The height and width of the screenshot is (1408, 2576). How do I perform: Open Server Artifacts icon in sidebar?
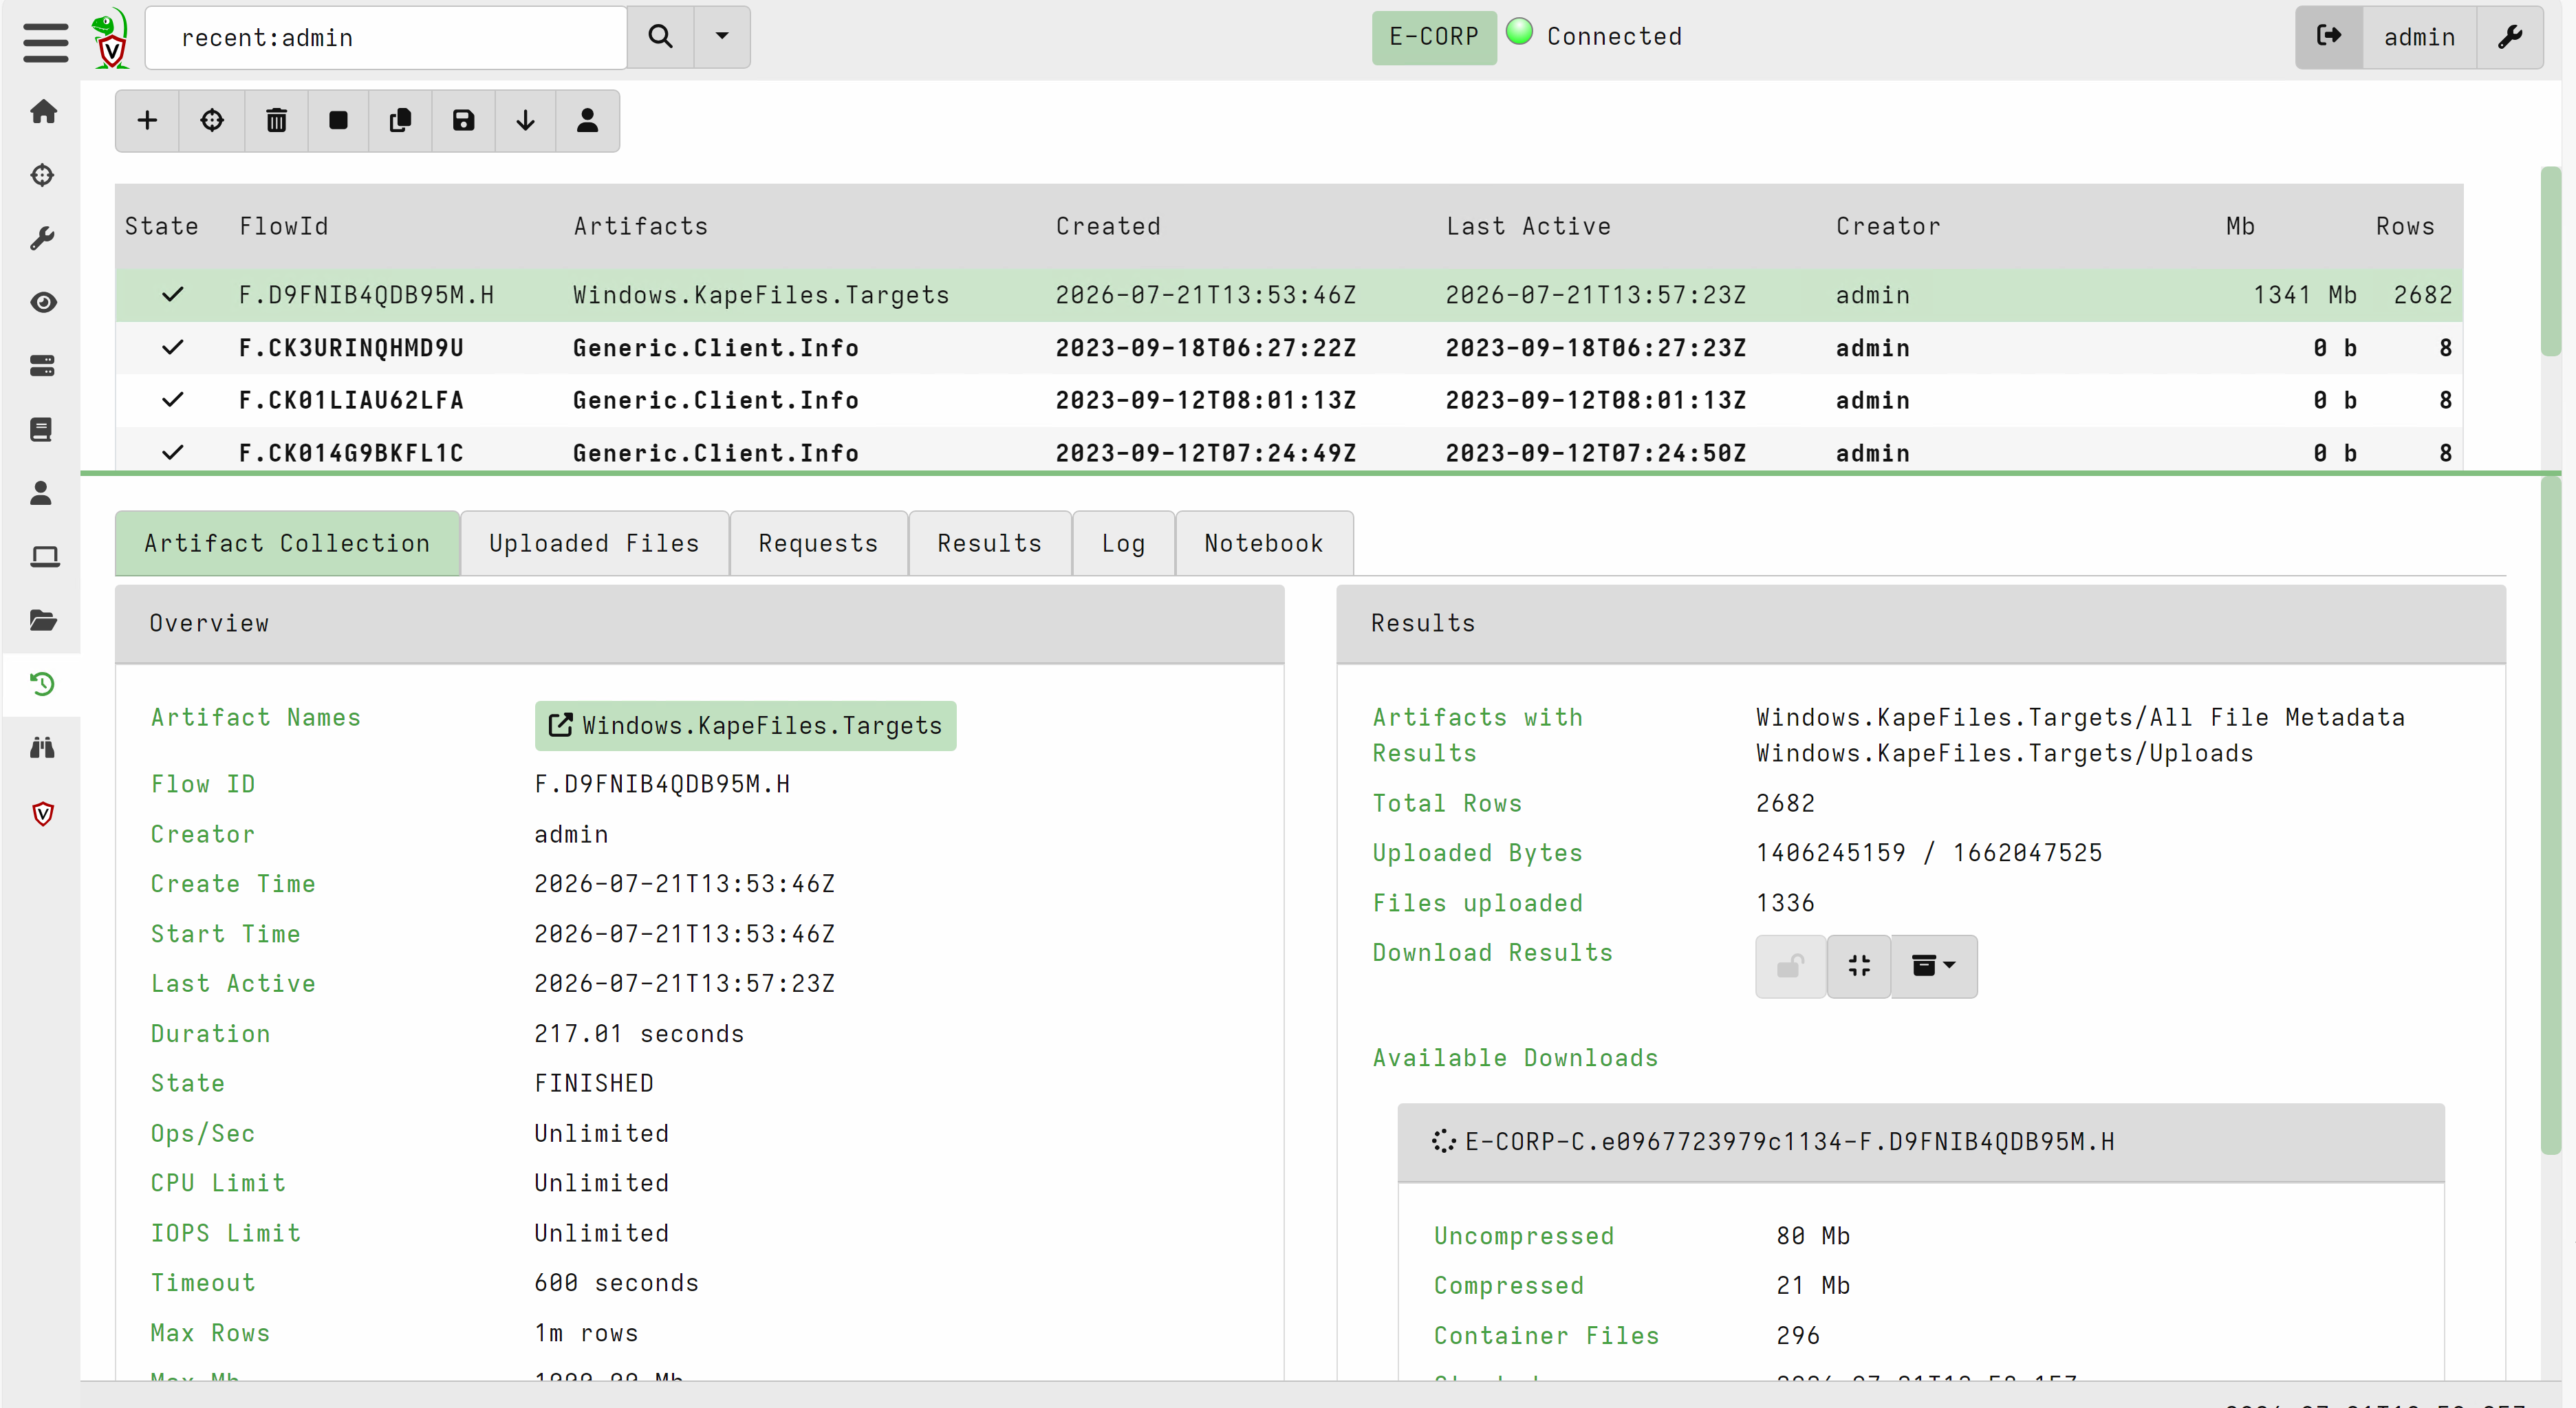coord(42,366)
